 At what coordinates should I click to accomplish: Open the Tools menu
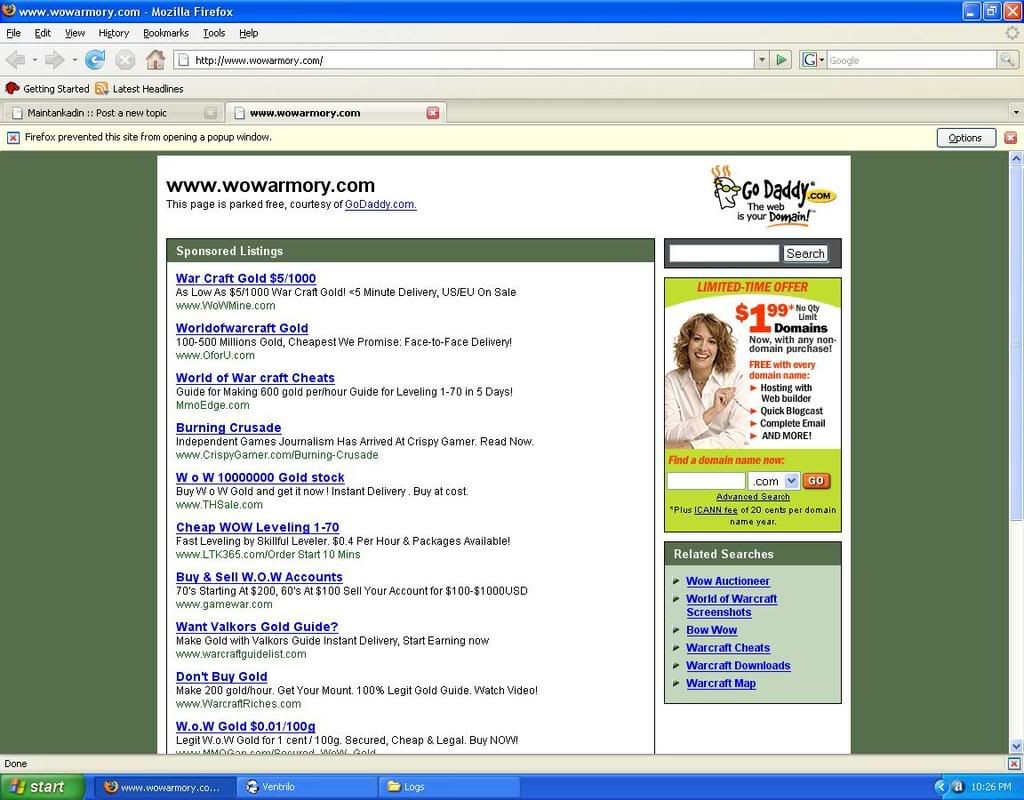click(214, 33)
